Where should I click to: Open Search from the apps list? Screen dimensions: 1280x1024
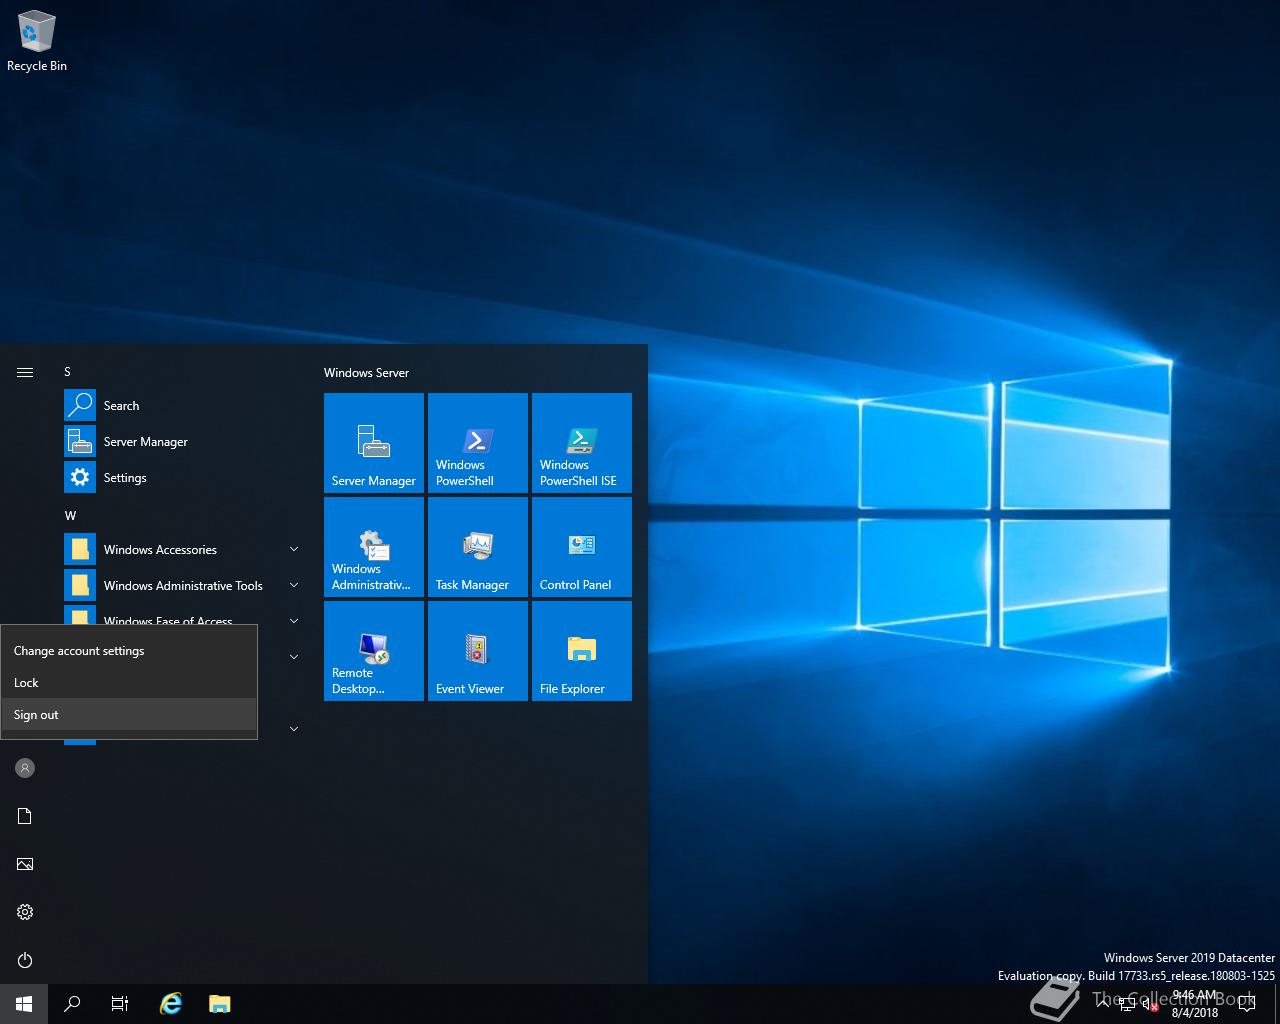click(x=184, y=405)
